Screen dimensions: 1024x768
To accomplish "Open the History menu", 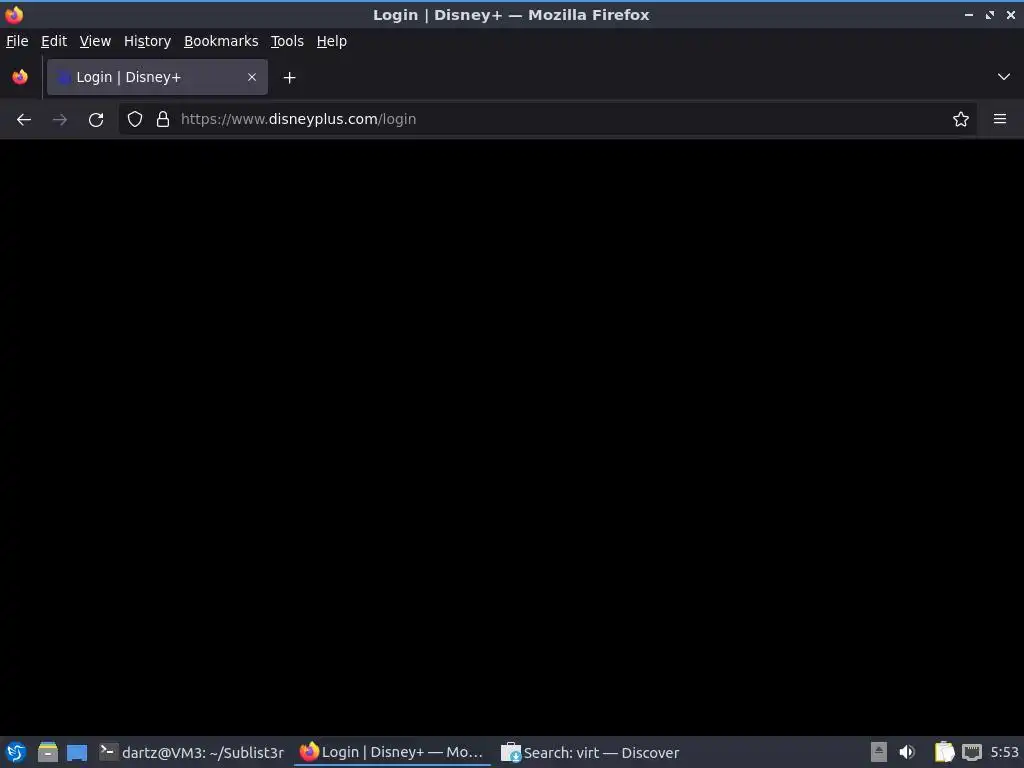I will (x=147, y=41).
